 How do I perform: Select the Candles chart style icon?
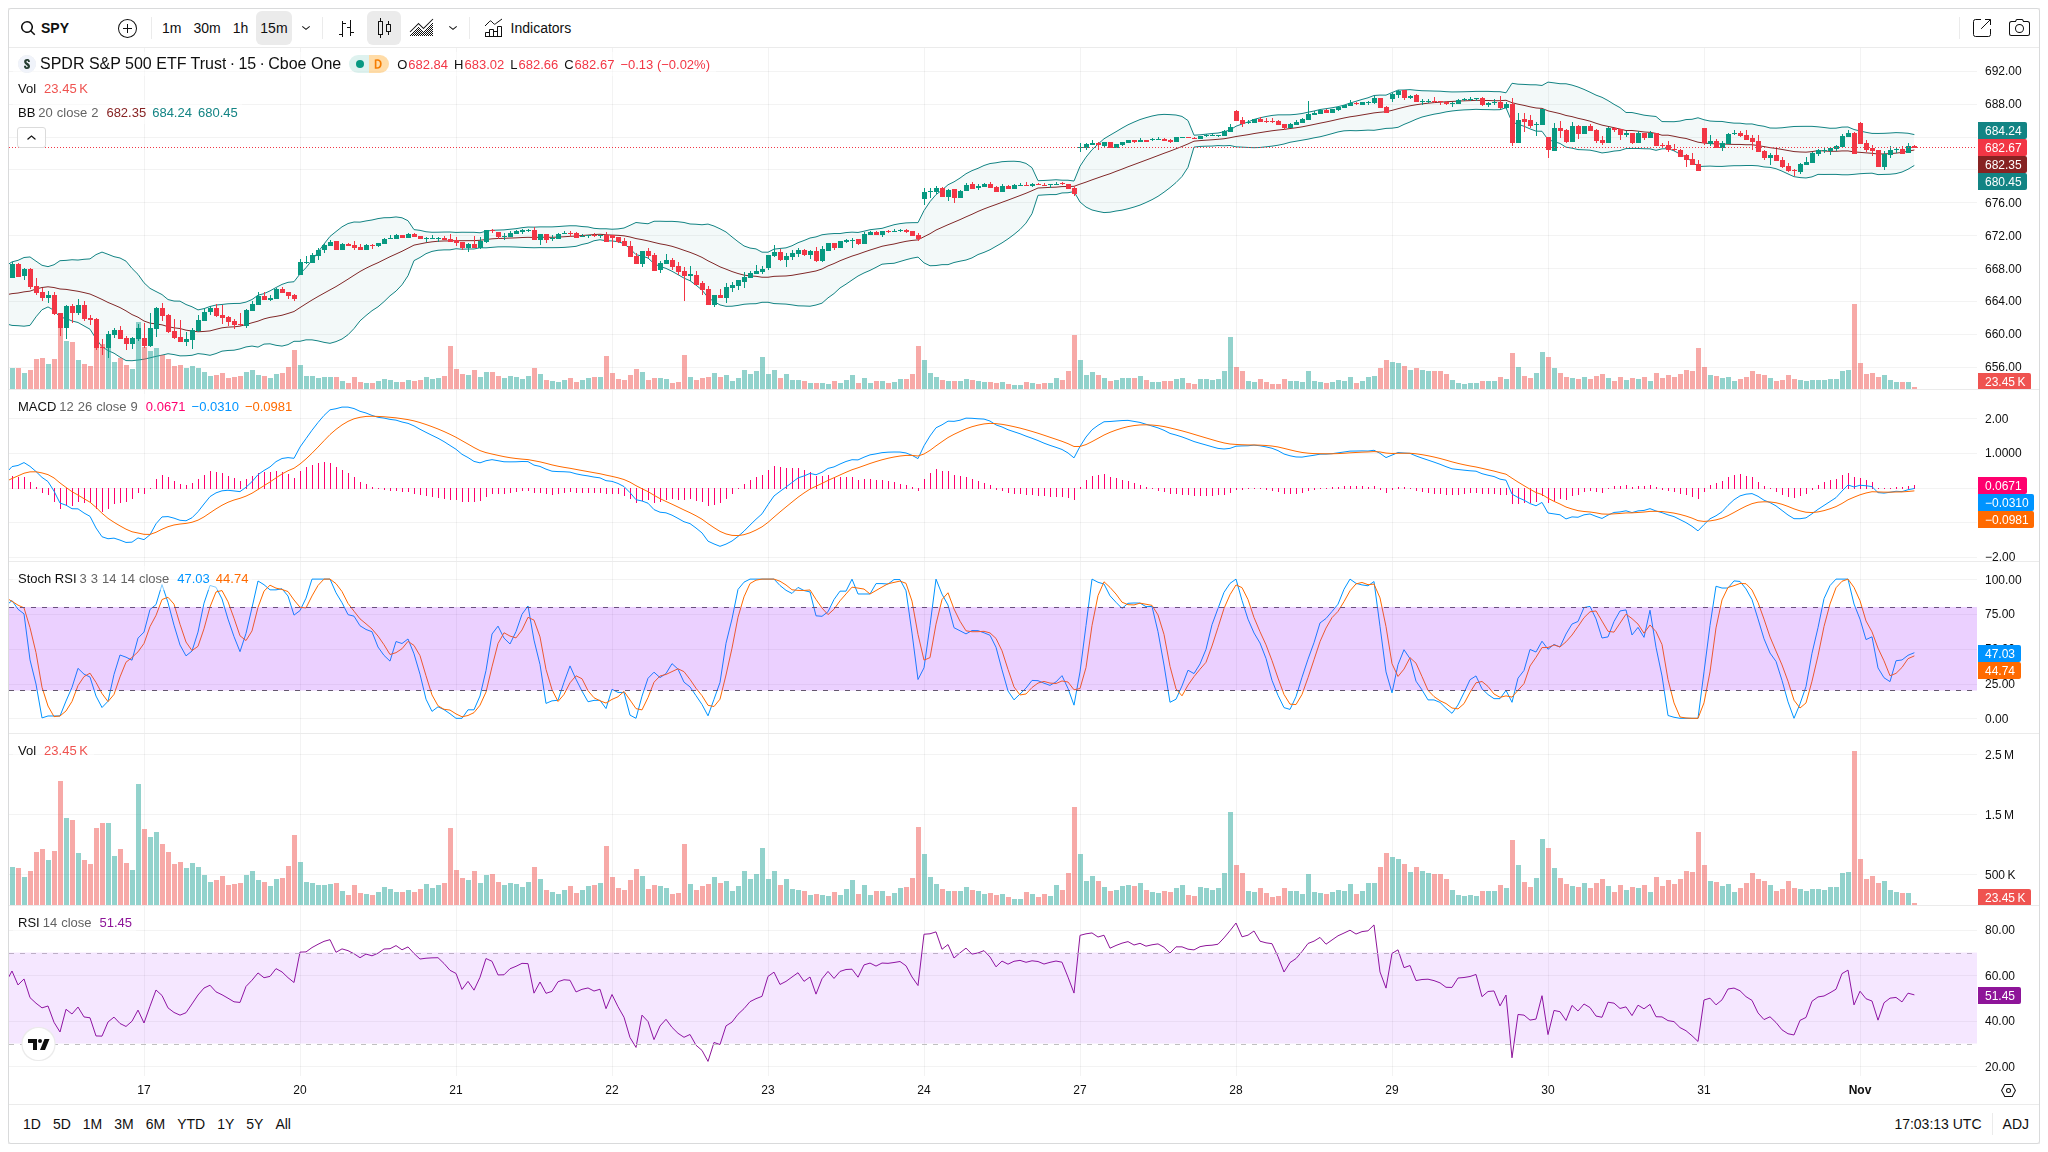384,28
